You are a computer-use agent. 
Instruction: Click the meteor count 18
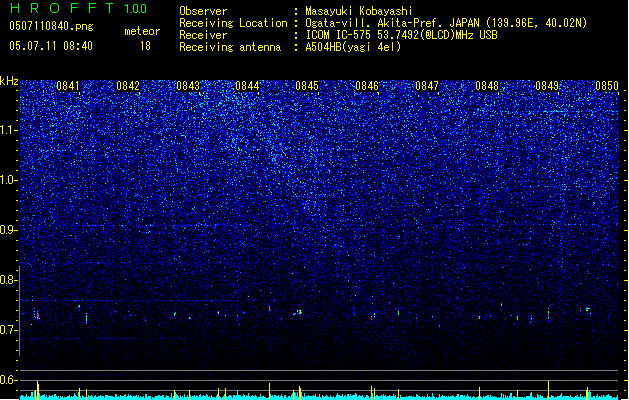click(145, 46)
